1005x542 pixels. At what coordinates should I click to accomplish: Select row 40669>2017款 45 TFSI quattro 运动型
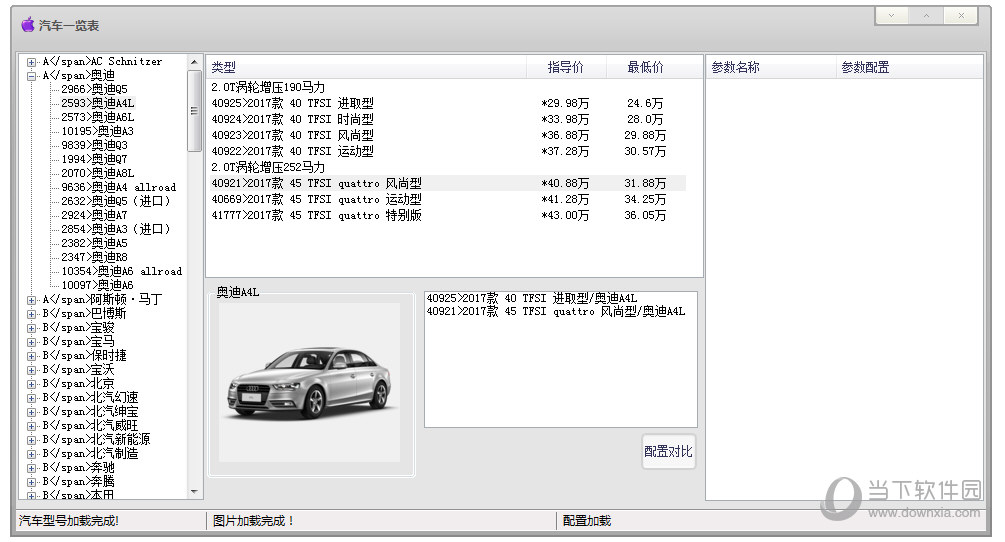coord(448,200)
